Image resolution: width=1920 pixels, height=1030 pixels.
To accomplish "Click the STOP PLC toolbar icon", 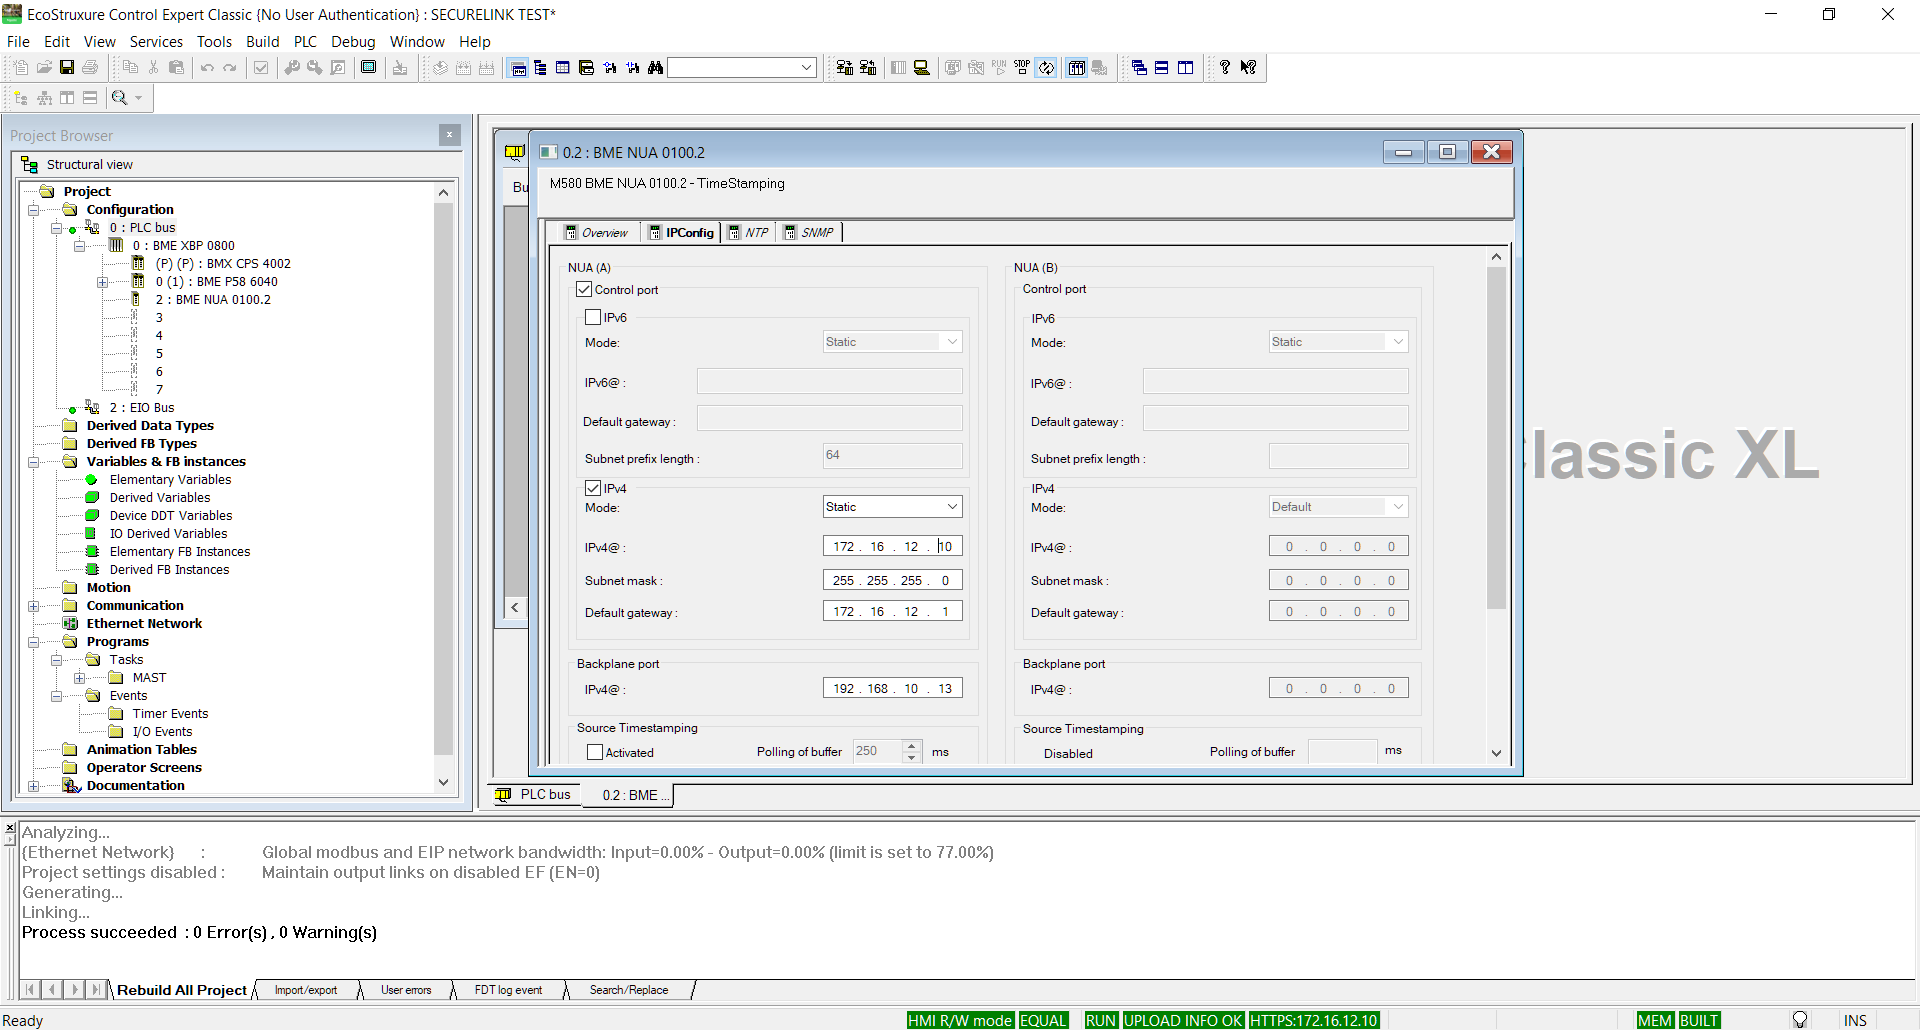I will (1022, 67).
